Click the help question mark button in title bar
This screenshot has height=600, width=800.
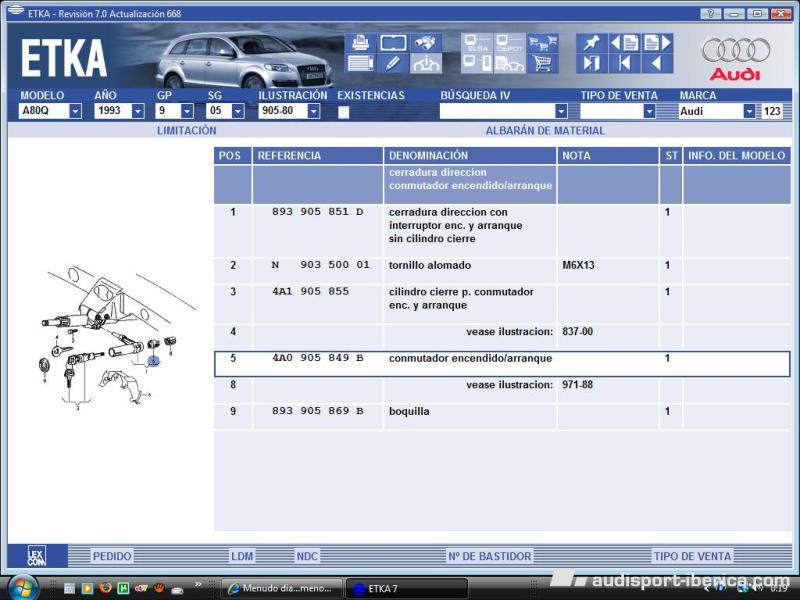711,14
